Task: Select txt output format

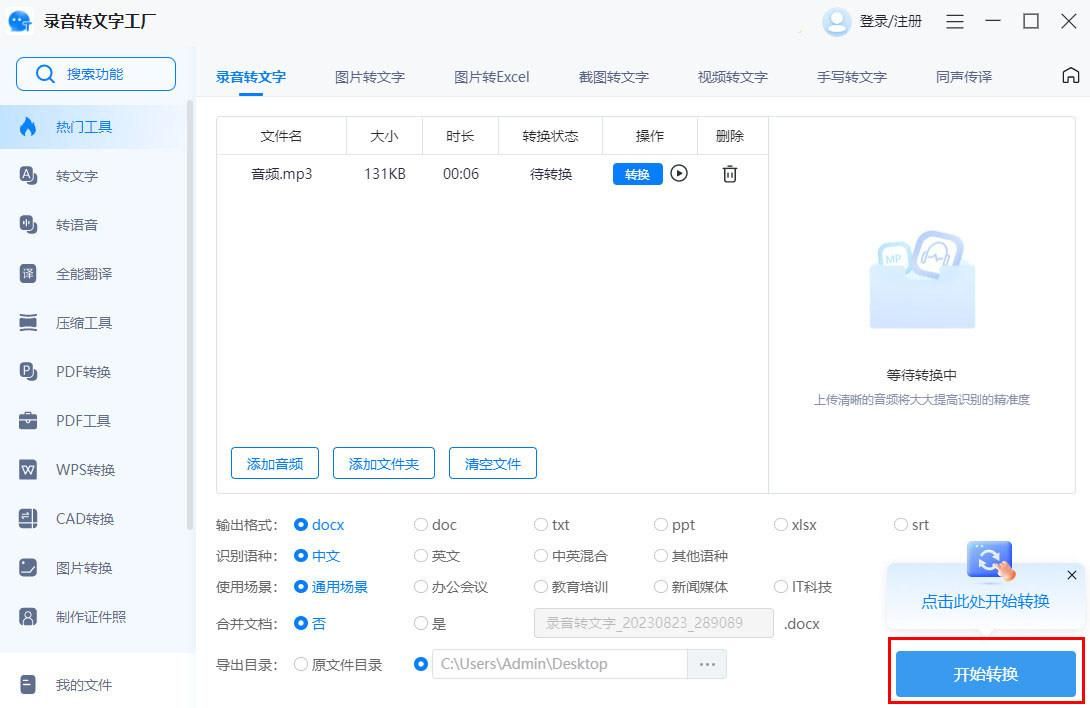Action: 540,524
